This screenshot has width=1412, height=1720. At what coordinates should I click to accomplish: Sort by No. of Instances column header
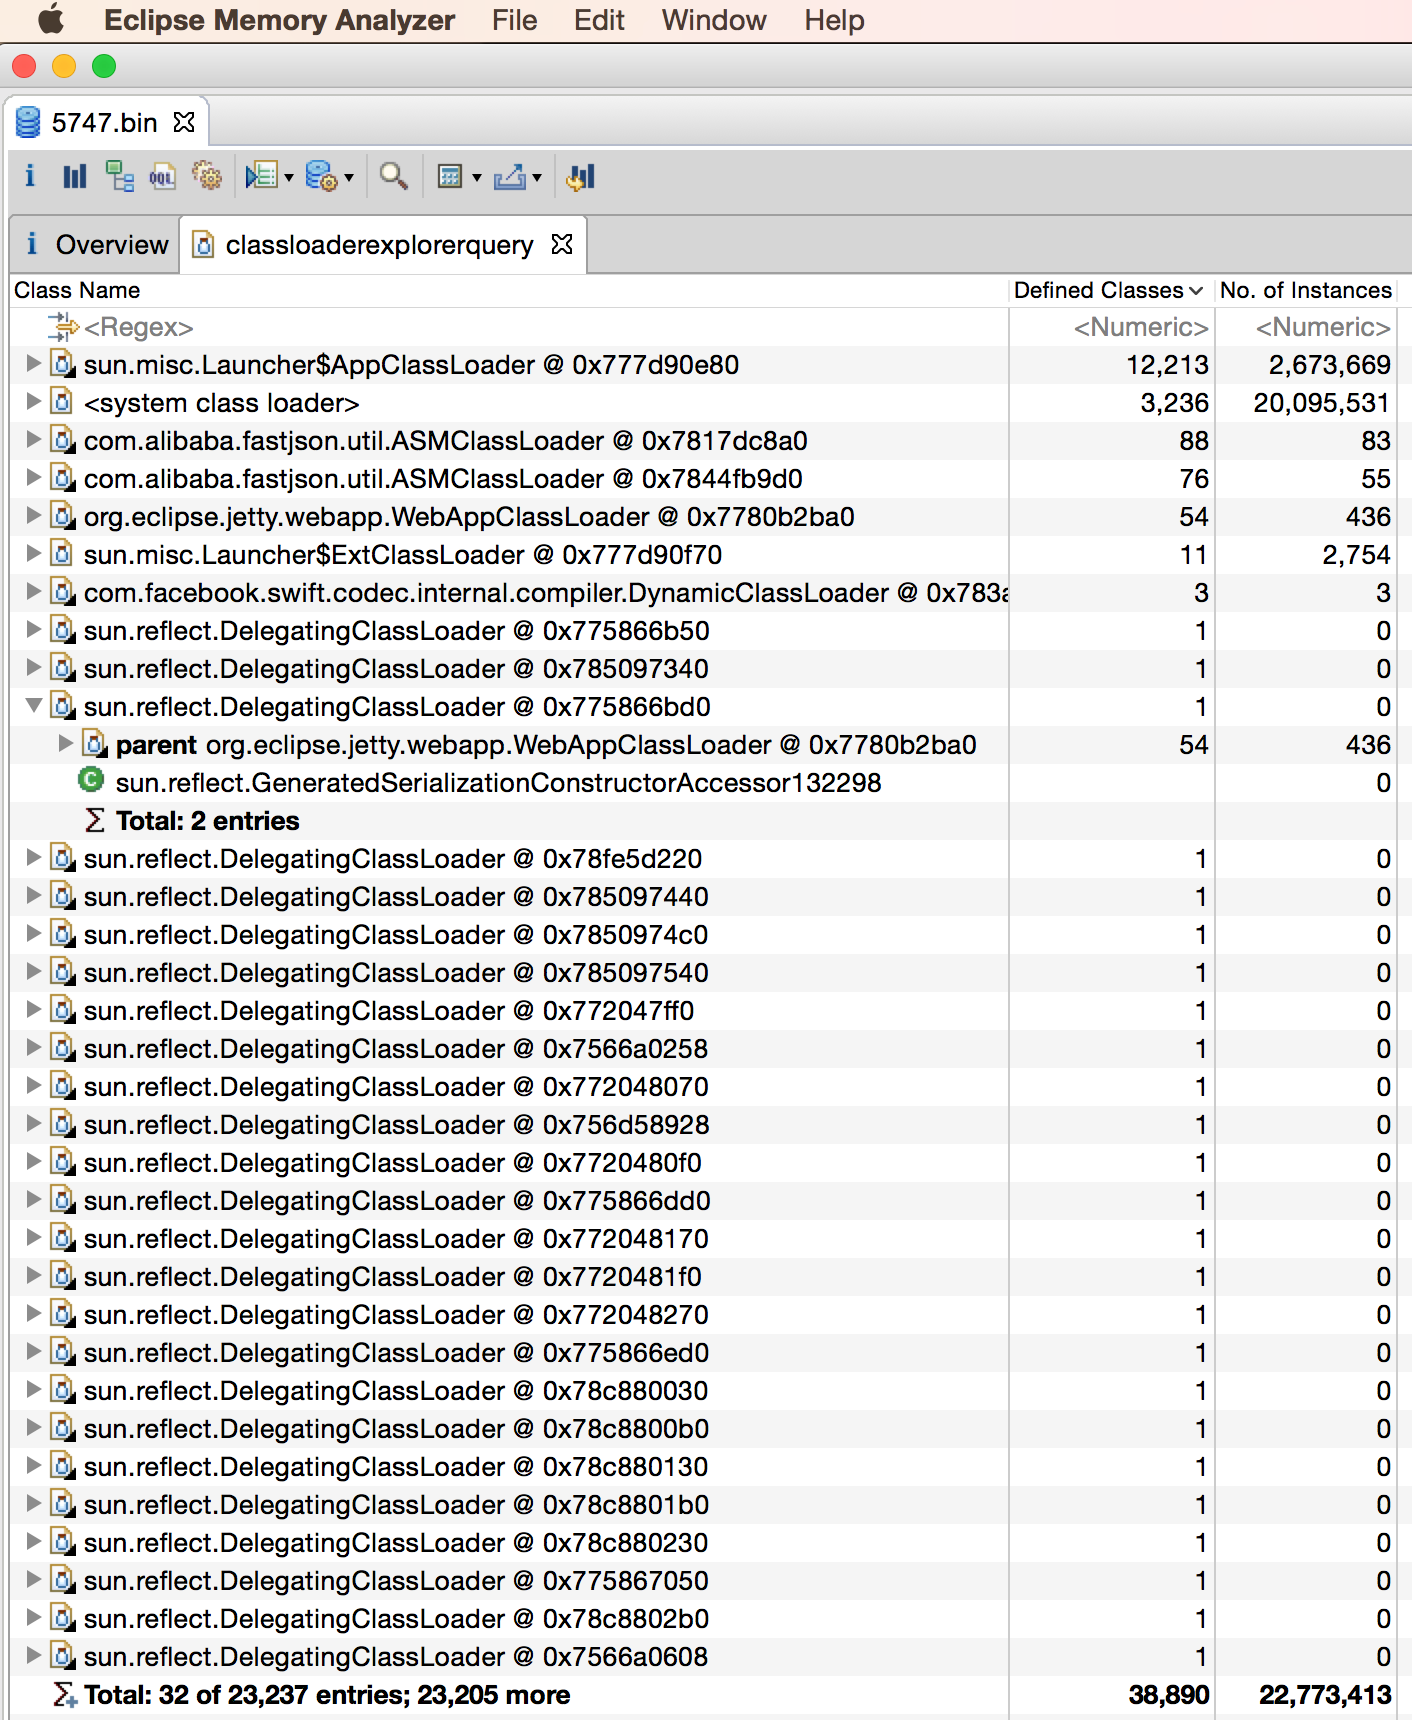pyautogui.click(x=1306, y=290)
